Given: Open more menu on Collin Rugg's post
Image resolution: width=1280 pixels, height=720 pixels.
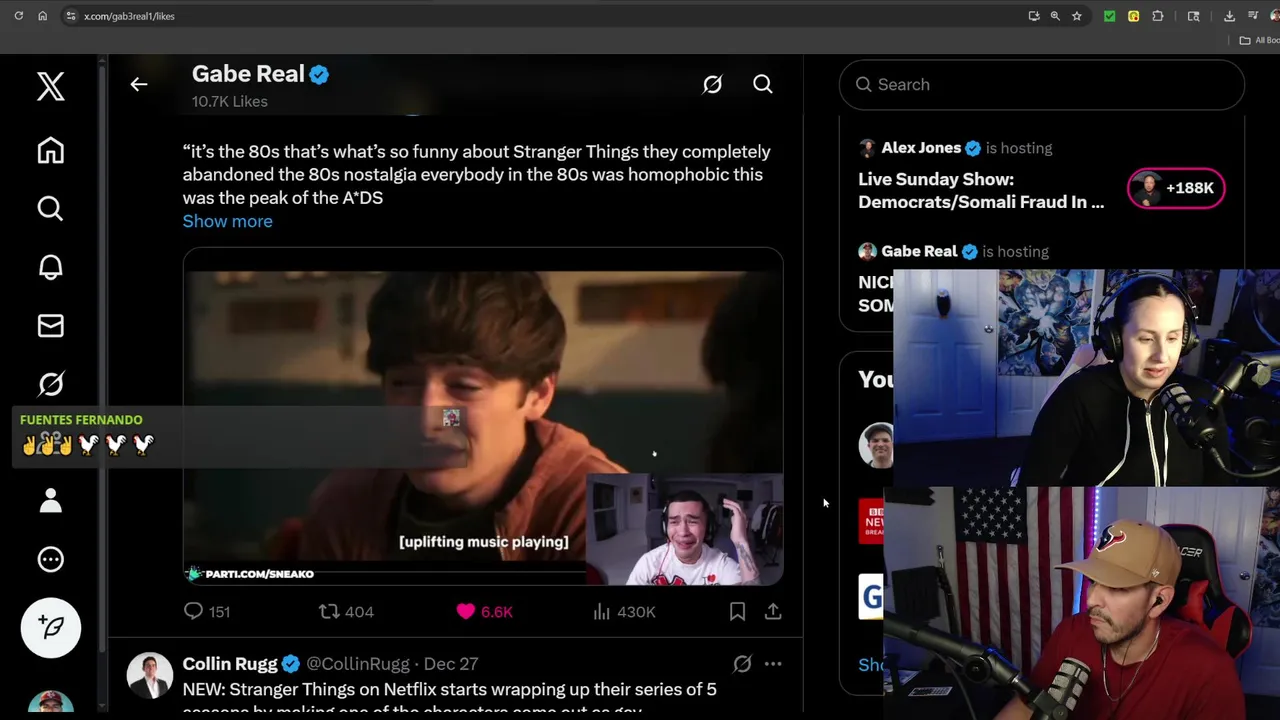Looking at the screenshot, I should (773, 663).
